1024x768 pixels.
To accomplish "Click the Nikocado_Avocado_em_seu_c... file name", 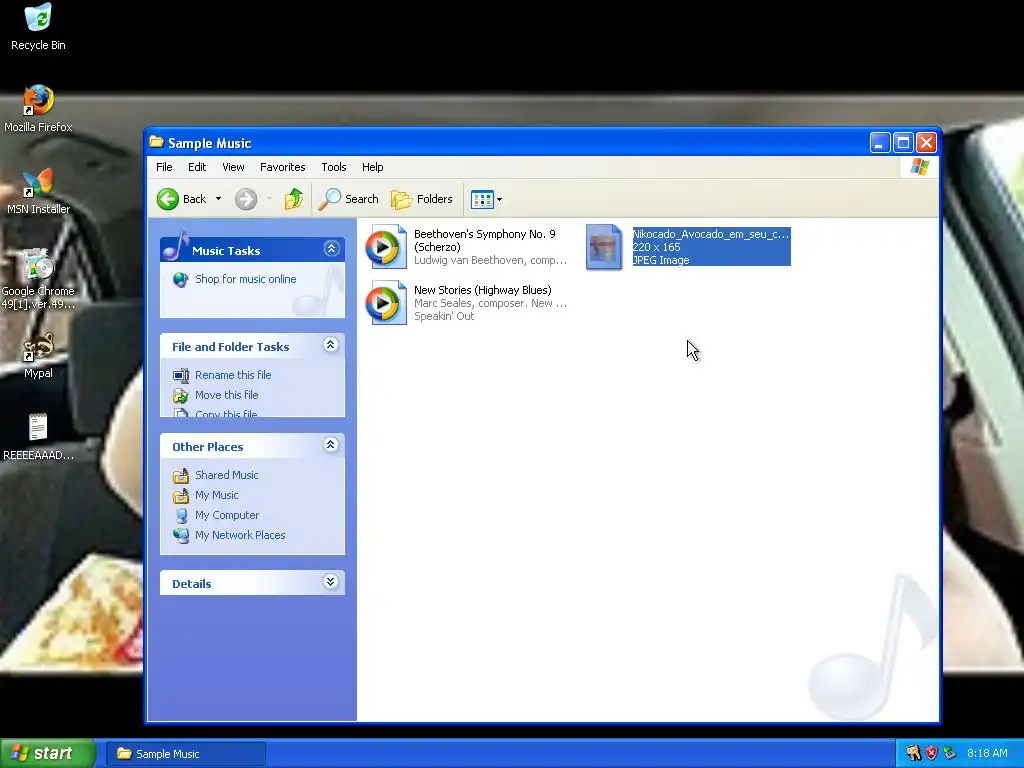I will (x=711, y=234).
